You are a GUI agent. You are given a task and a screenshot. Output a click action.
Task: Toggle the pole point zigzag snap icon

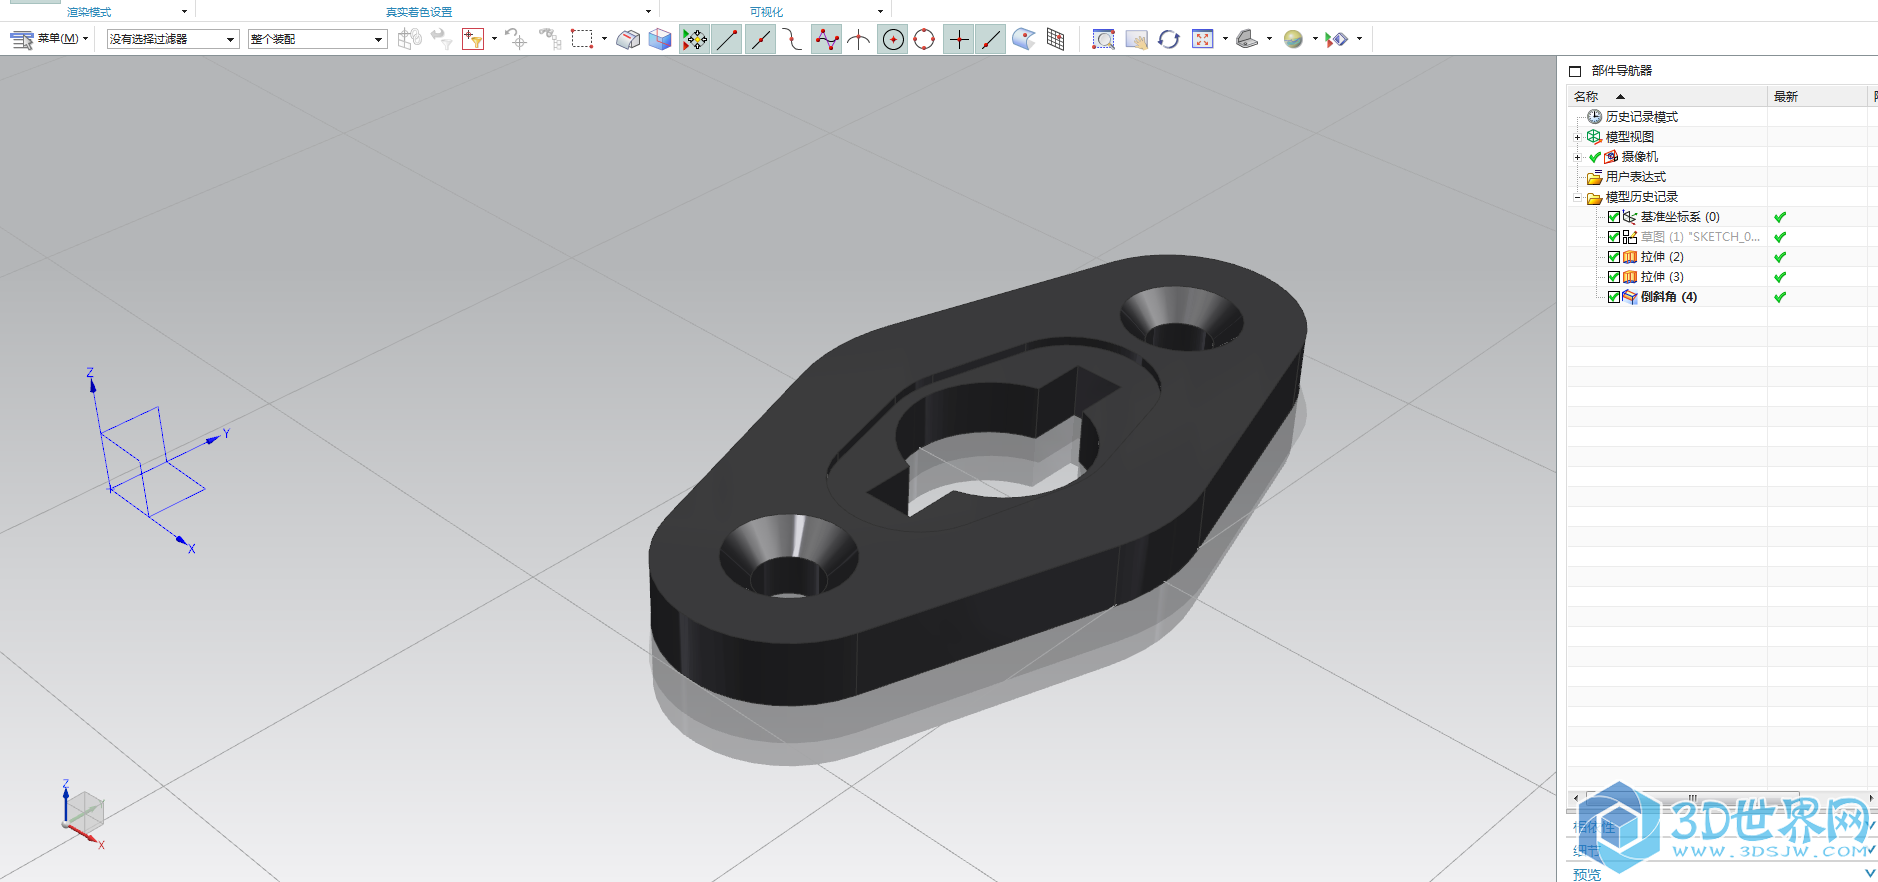click(x=826, y=39)
